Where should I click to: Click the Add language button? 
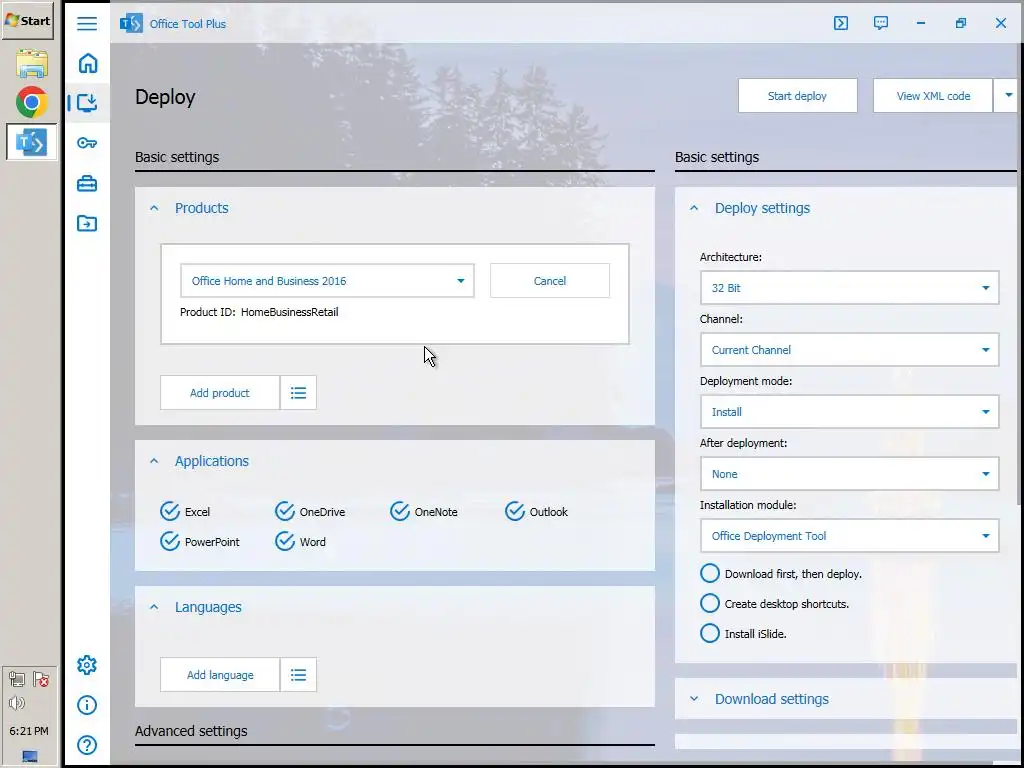[219, 675]
